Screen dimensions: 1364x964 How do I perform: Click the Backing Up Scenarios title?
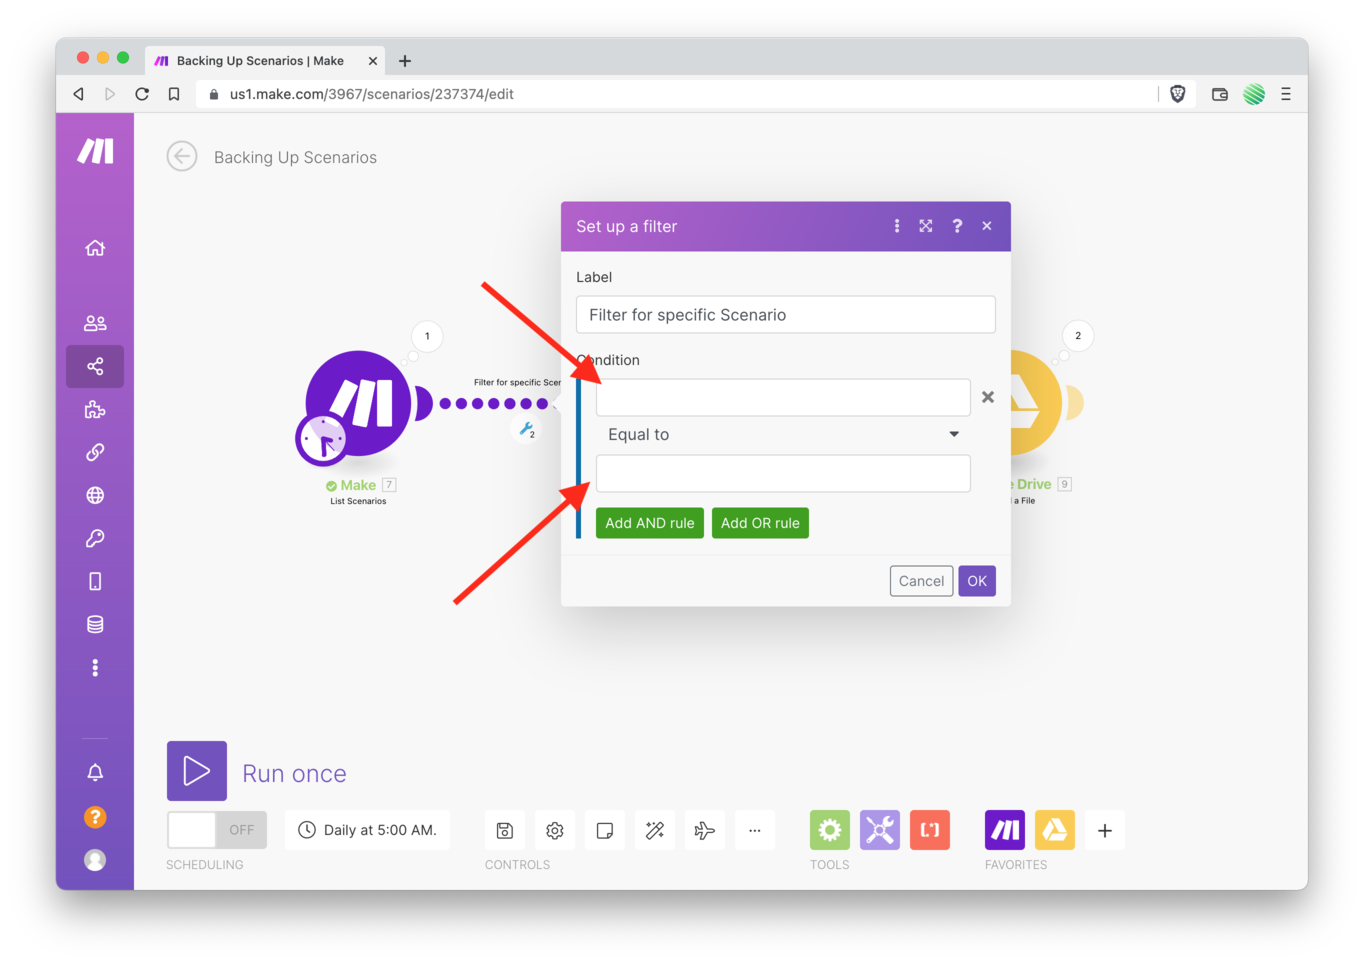pos(295,157)
